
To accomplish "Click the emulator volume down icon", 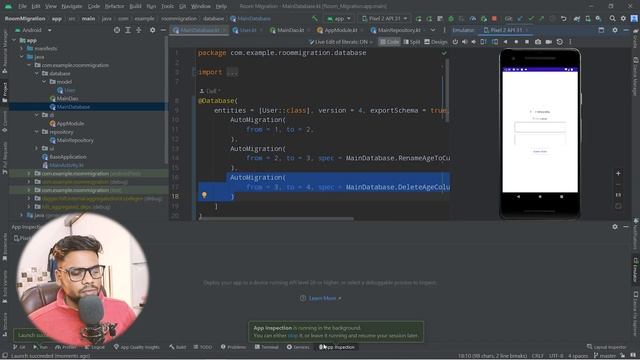I will pyautogui.click(x=473, y=42).
